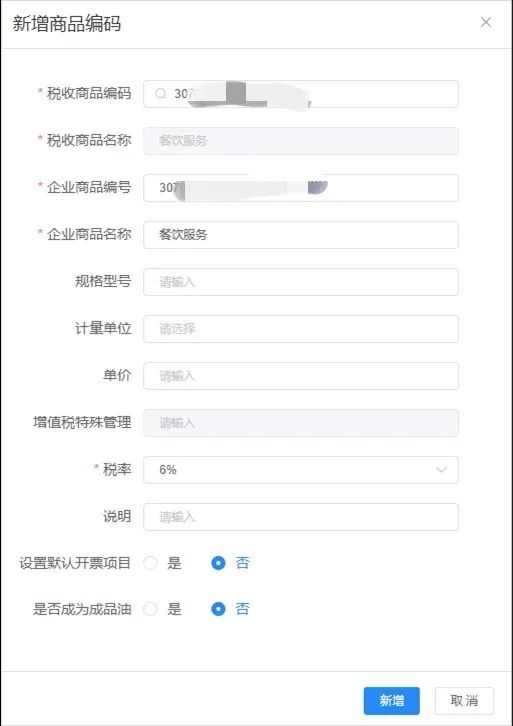Click the blue 新增 button
Viewport: 513px width, 726px height.
pyautogui.click(x=392, y=701)
